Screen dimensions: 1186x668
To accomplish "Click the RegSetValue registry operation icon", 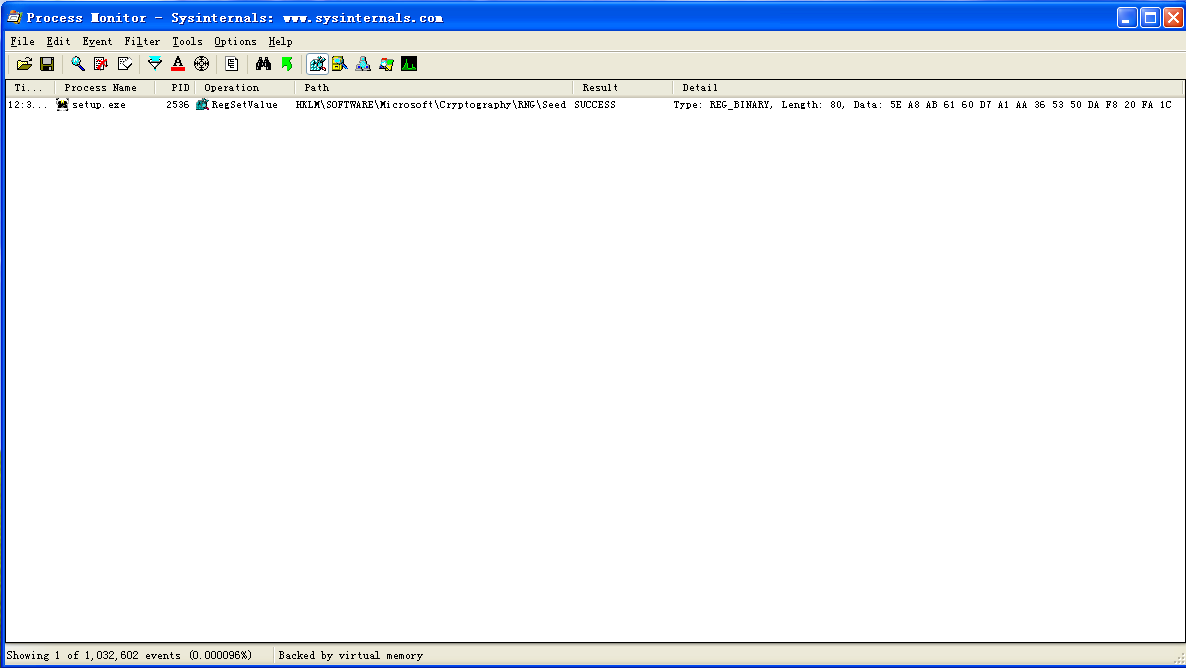I will (202, 104).
